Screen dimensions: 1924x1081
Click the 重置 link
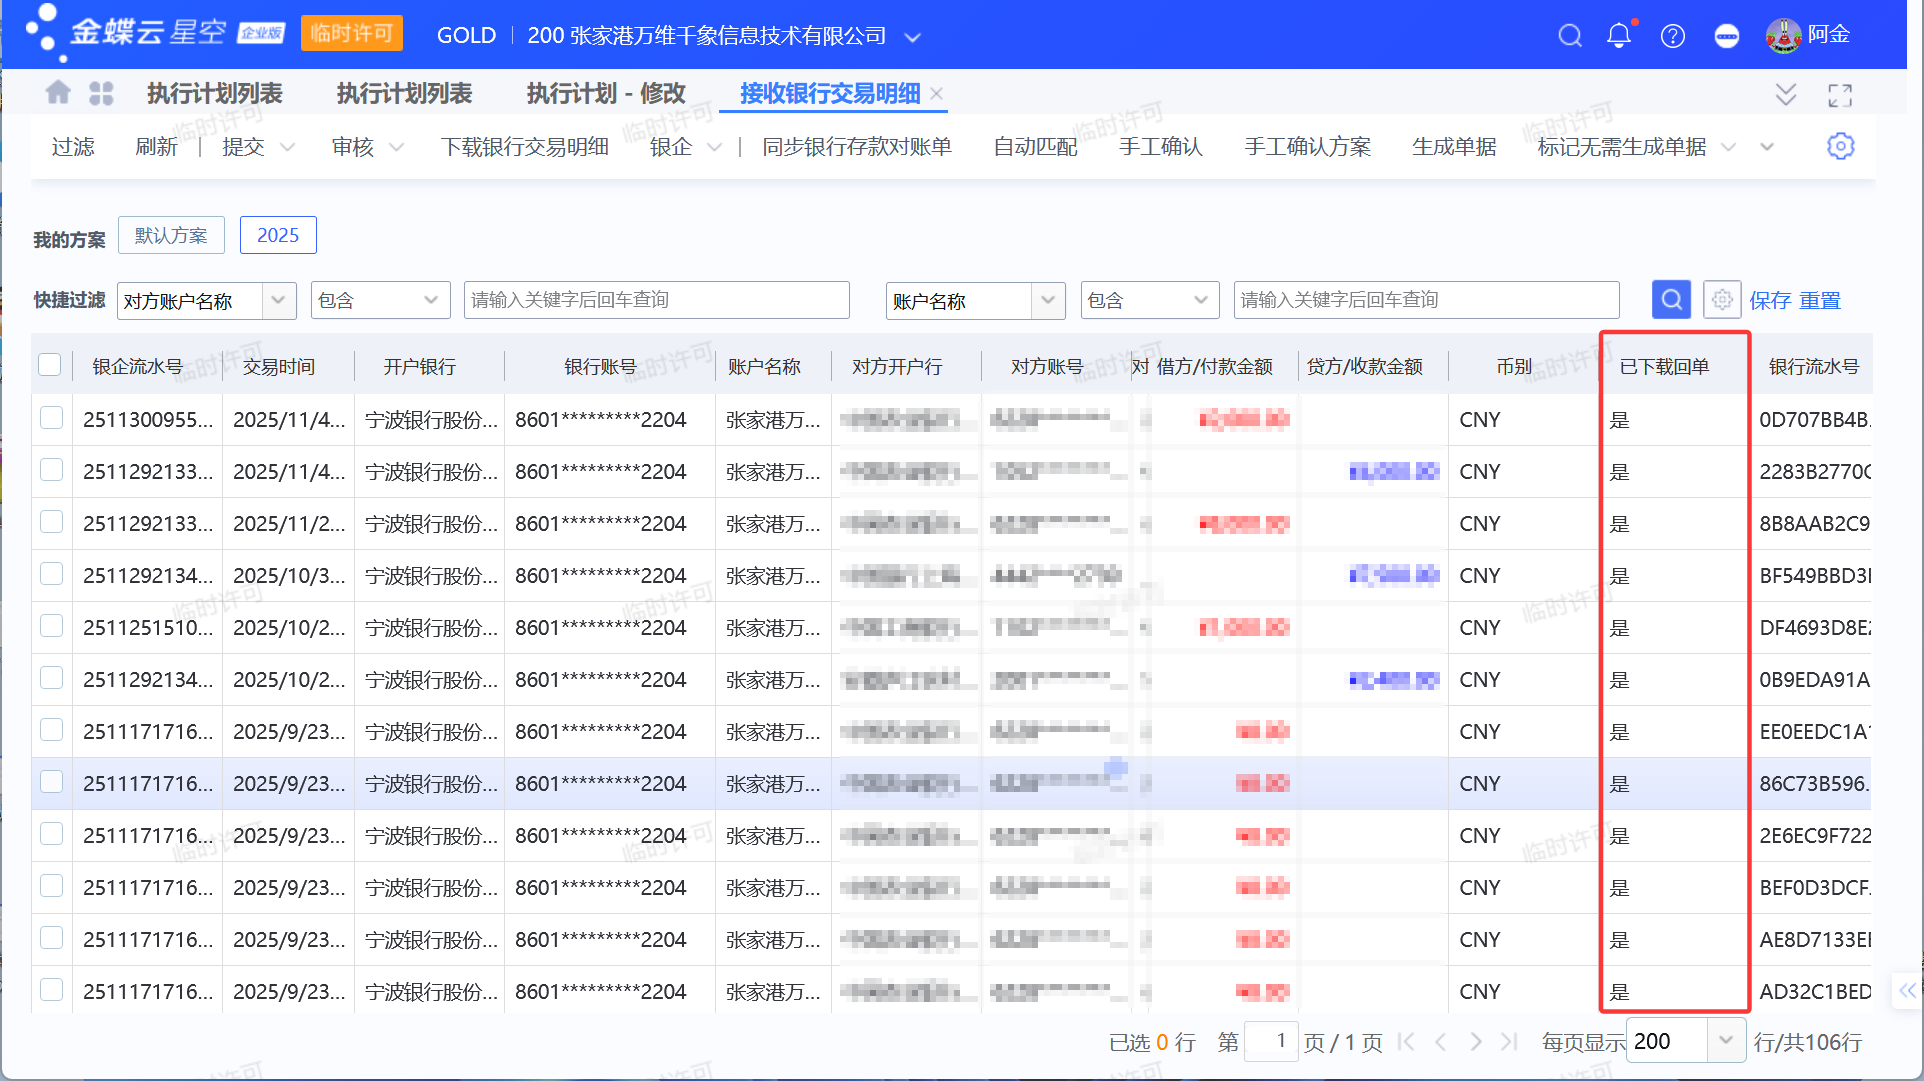pyautogui.click(x=1820, y=300)
